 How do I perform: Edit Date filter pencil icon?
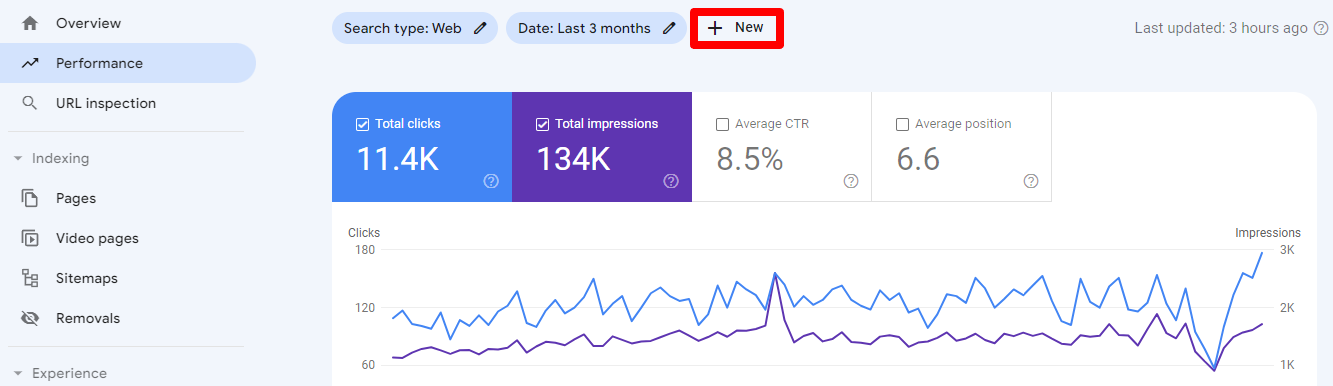[669, 28]
